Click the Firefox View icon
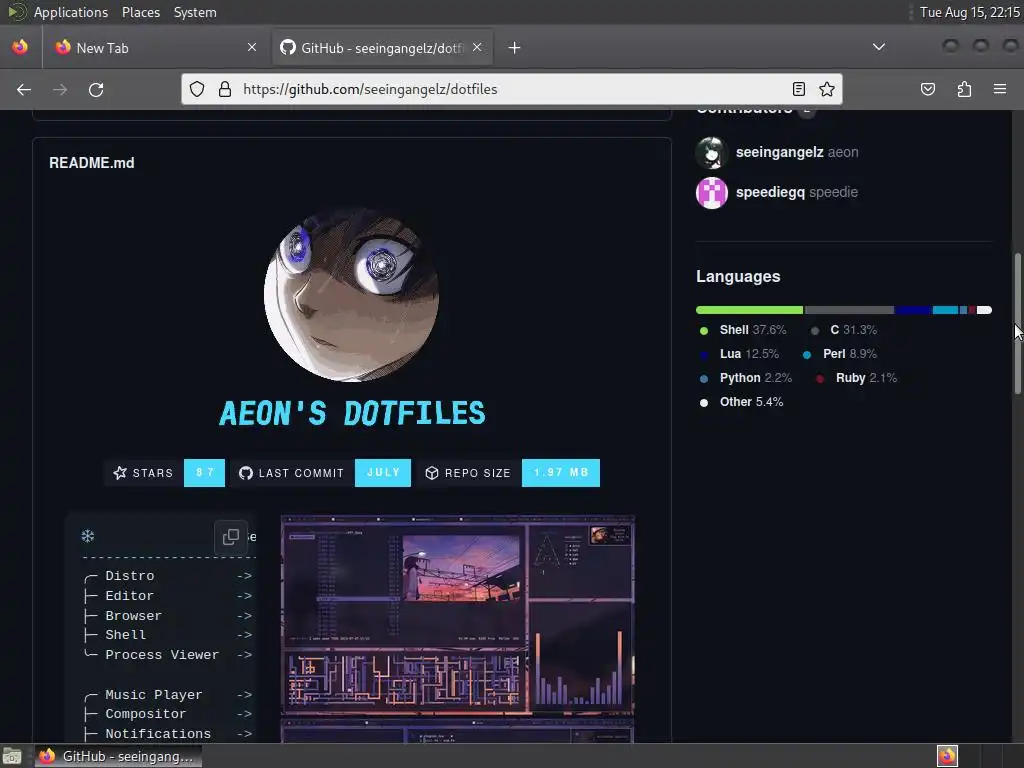This screenshot has height=768, width=1024. pos(20,47)
